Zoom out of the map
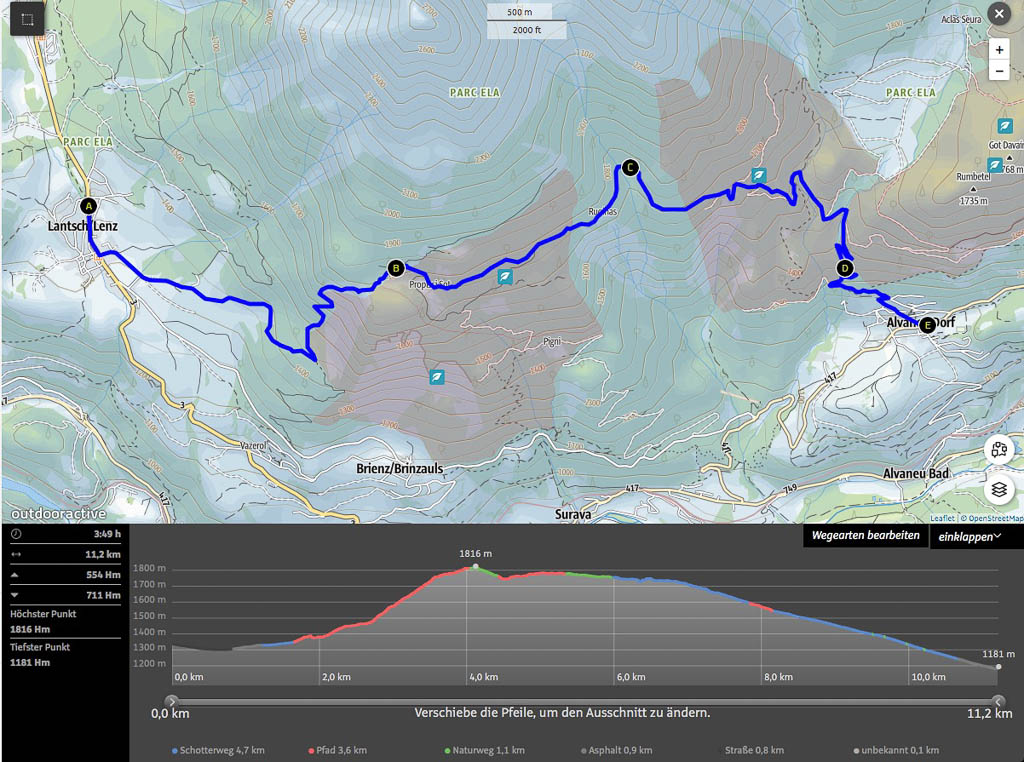The width and height of the screenshot is (1024, 762). 999,71
